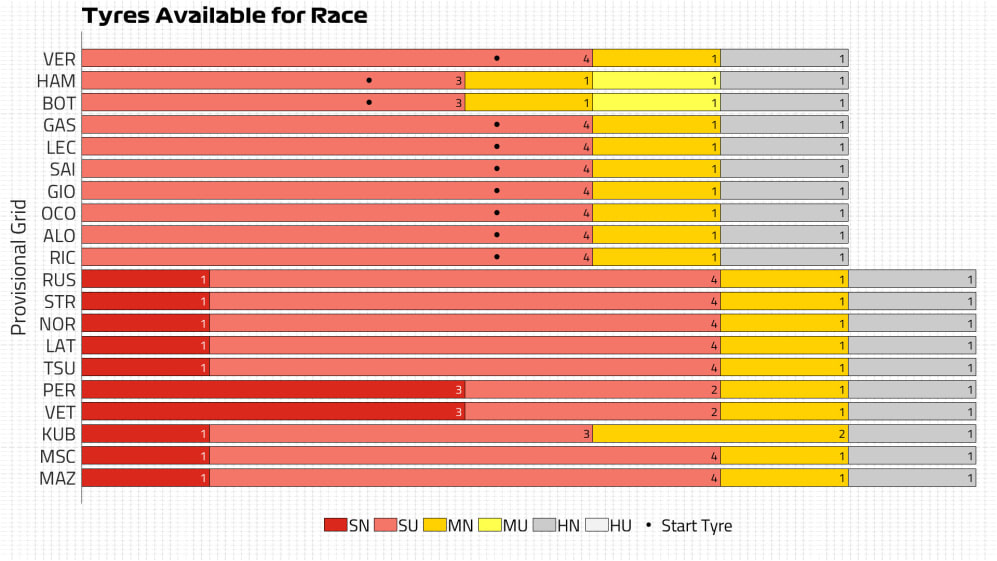Click the HN grey legend swatch
Image resolution: width=997 pixels, height=561 pixels.
544,525
